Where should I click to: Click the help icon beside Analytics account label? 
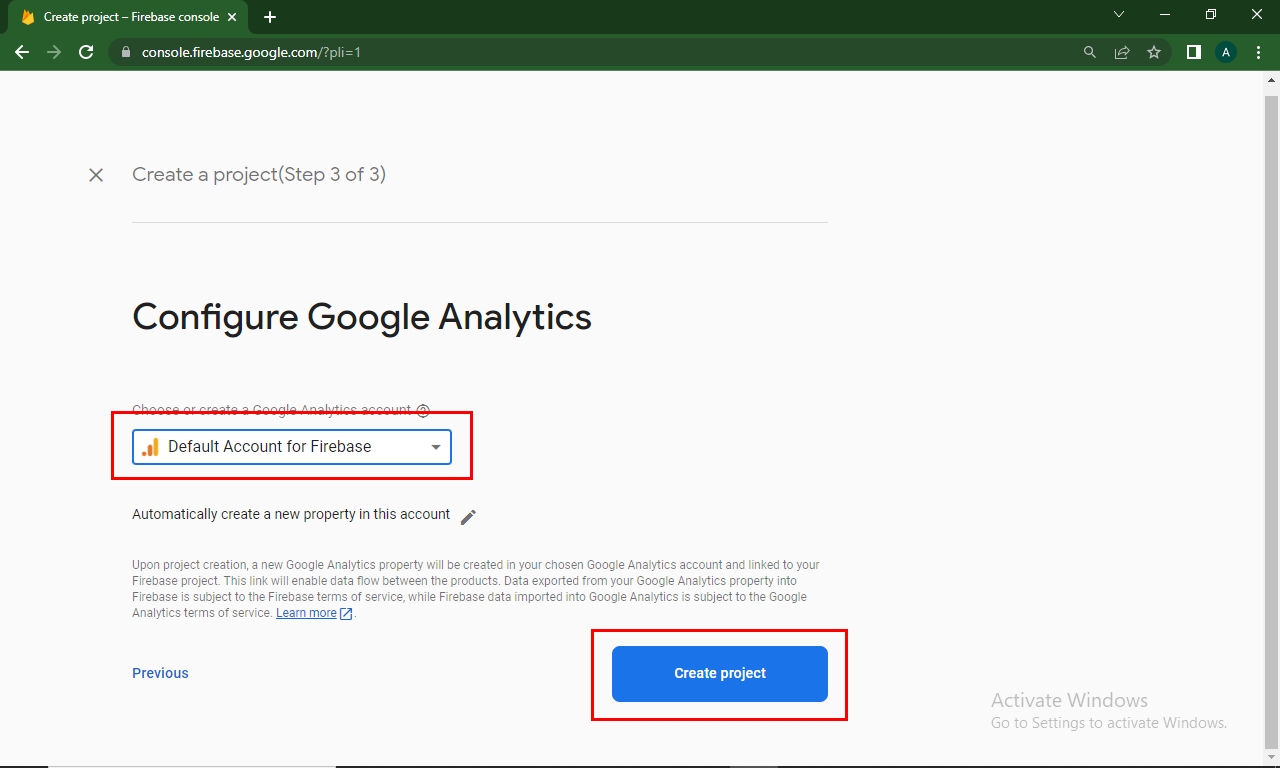[423, 411]
